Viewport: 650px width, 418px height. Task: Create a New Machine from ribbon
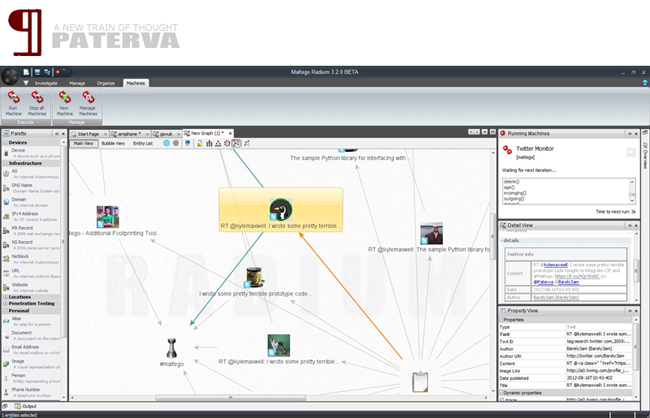tap(64, 103)
